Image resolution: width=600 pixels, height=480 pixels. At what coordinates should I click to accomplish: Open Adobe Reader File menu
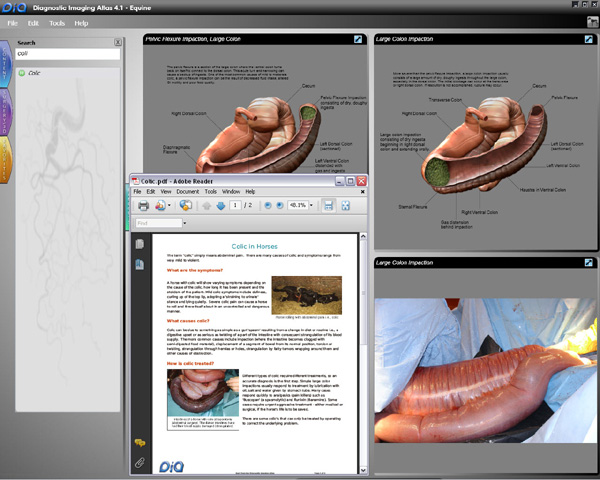pyautogui.click(x=137, y=191)
